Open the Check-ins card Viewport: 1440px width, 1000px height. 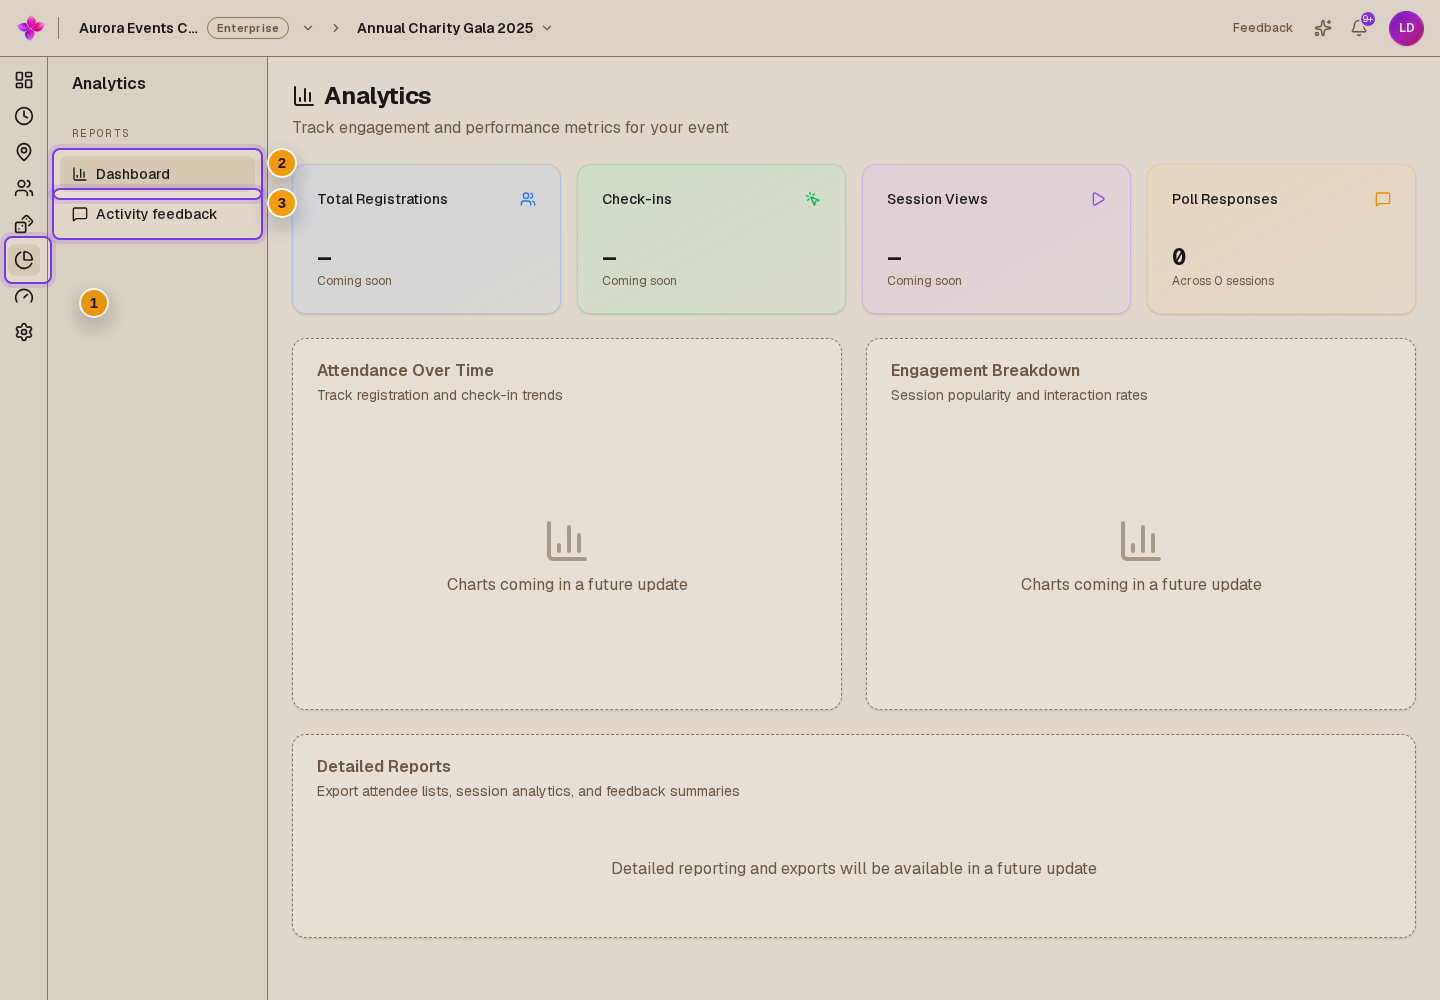click(x=712, y=239)
